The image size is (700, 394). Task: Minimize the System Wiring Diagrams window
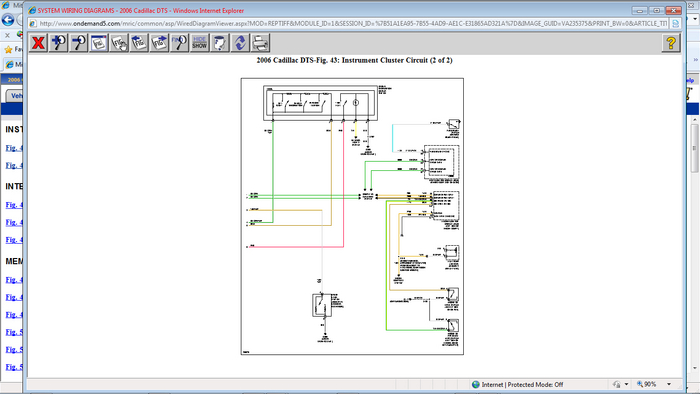[639, 10]
